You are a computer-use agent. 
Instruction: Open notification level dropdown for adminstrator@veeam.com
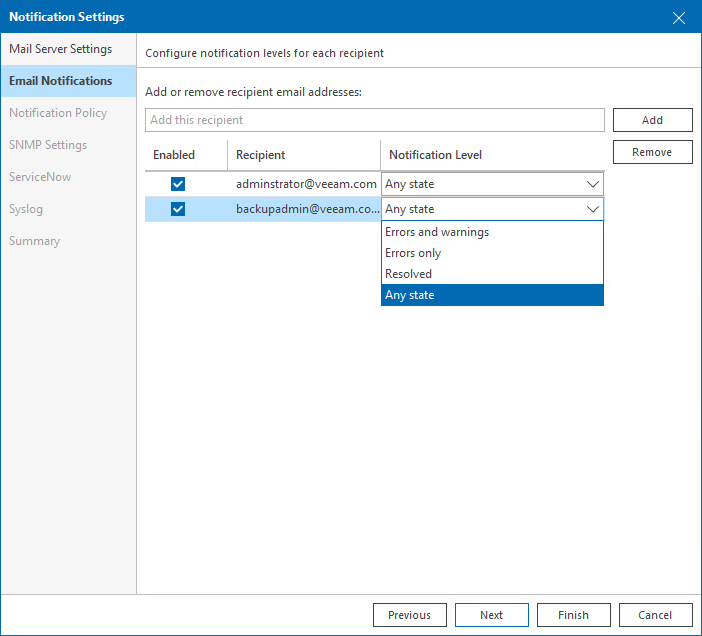tap(492, 184)
